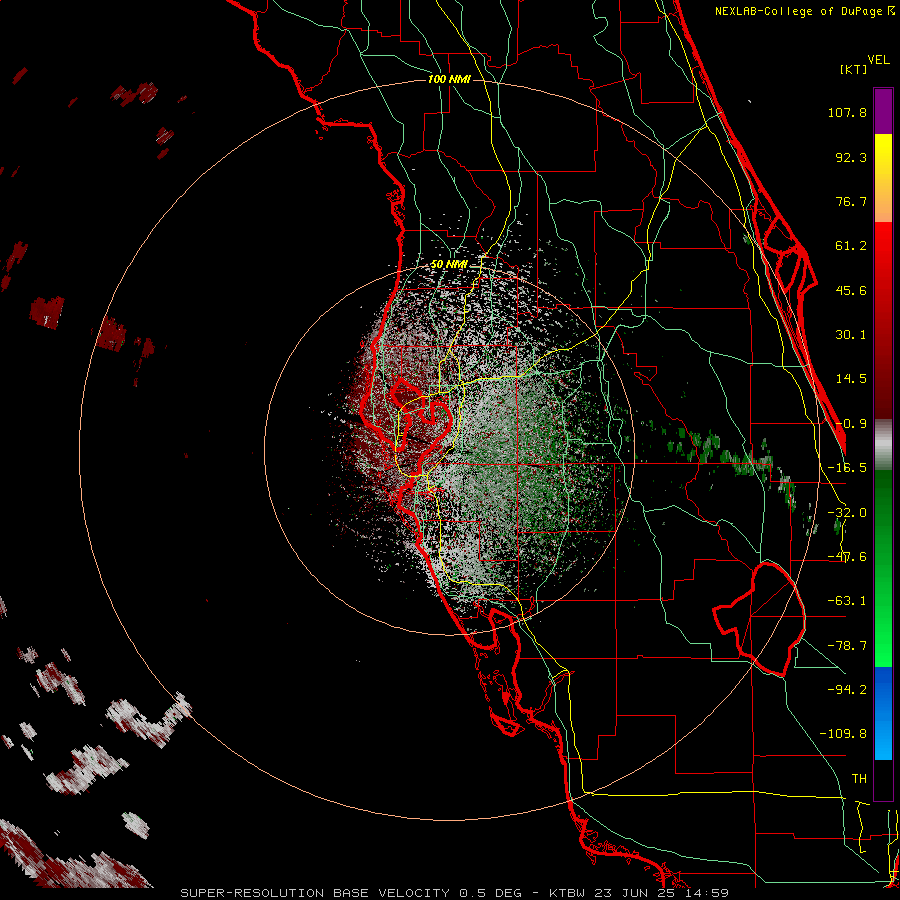Viewport: 900px width, 900px height.
Task: Click the VEL legend title
Action: pyautogui.click(x=878, y=60)
